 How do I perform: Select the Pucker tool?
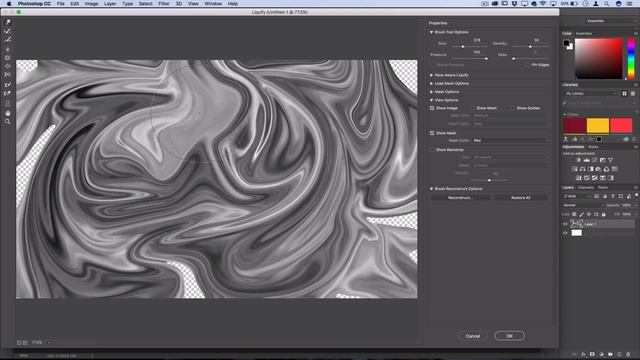click(7, 58)
